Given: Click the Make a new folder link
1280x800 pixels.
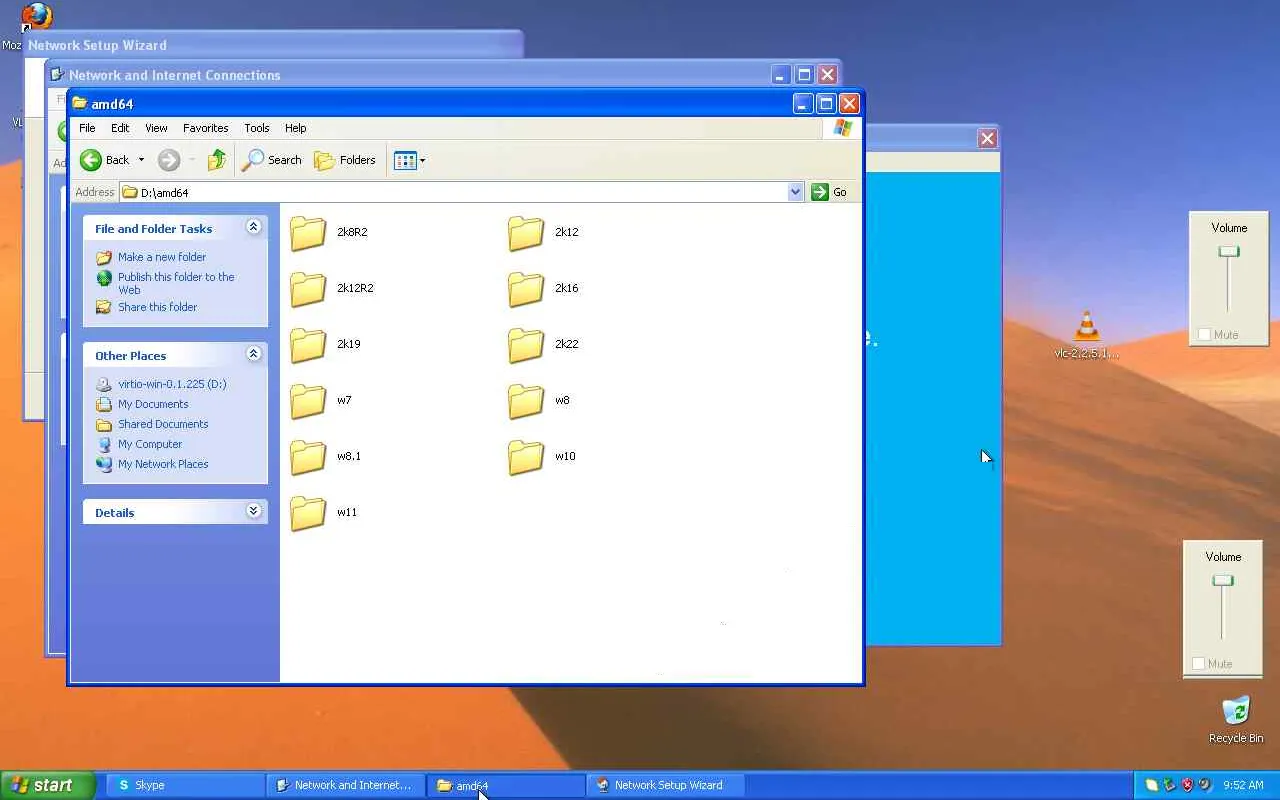Looking at the screenshot, I should pyautogui.click(x=162, y=257).
